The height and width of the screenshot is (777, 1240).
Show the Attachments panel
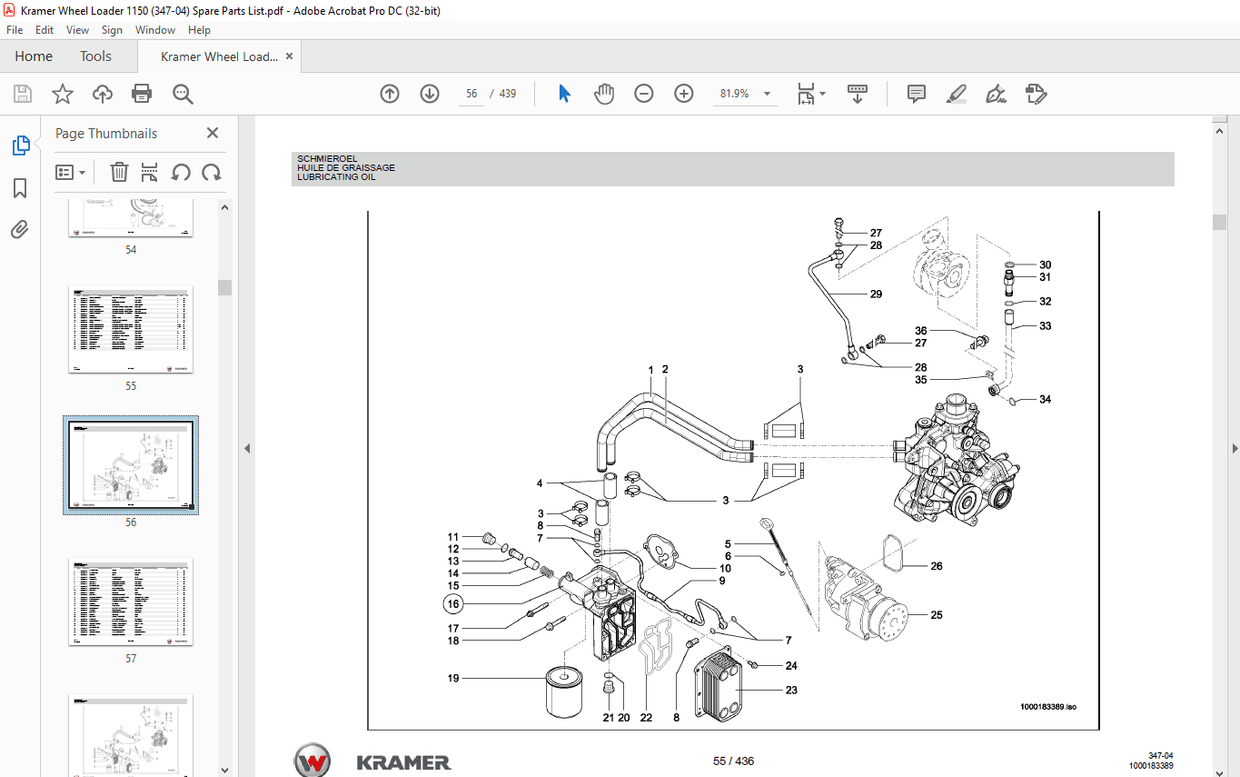(x=20, y=229)
